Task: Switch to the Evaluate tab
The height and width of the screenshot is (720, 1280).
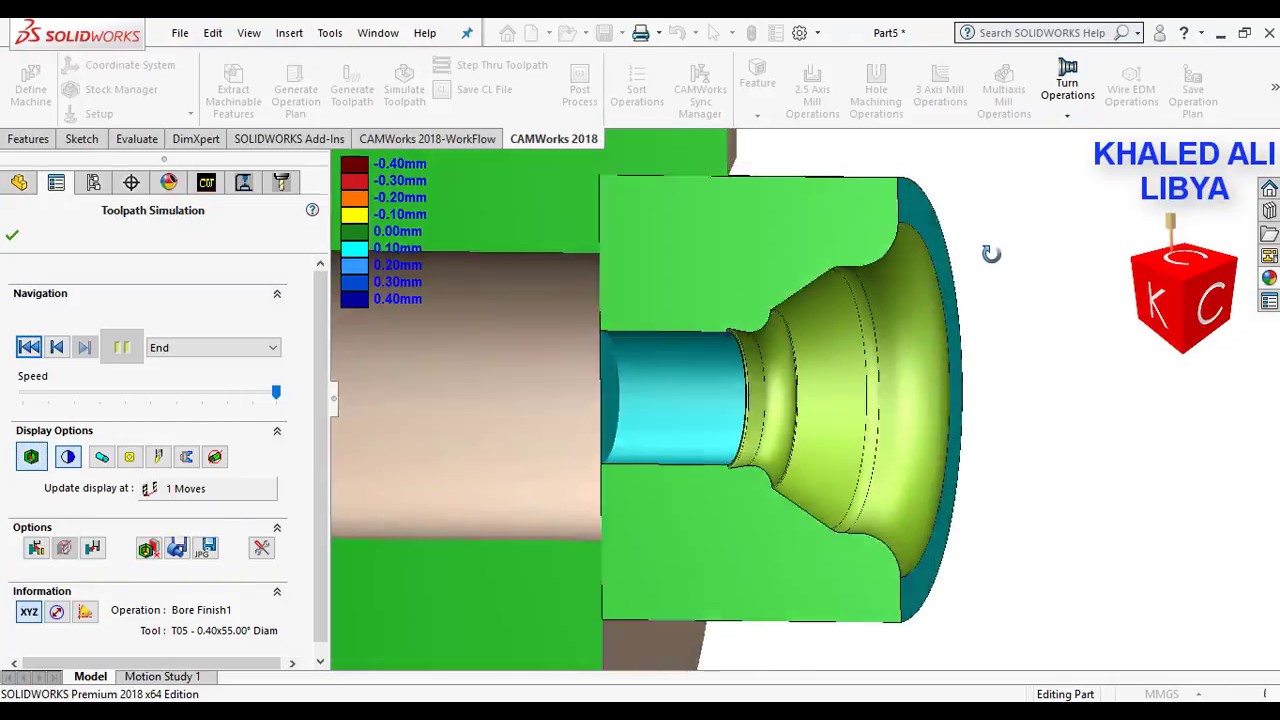Action: 137,139
